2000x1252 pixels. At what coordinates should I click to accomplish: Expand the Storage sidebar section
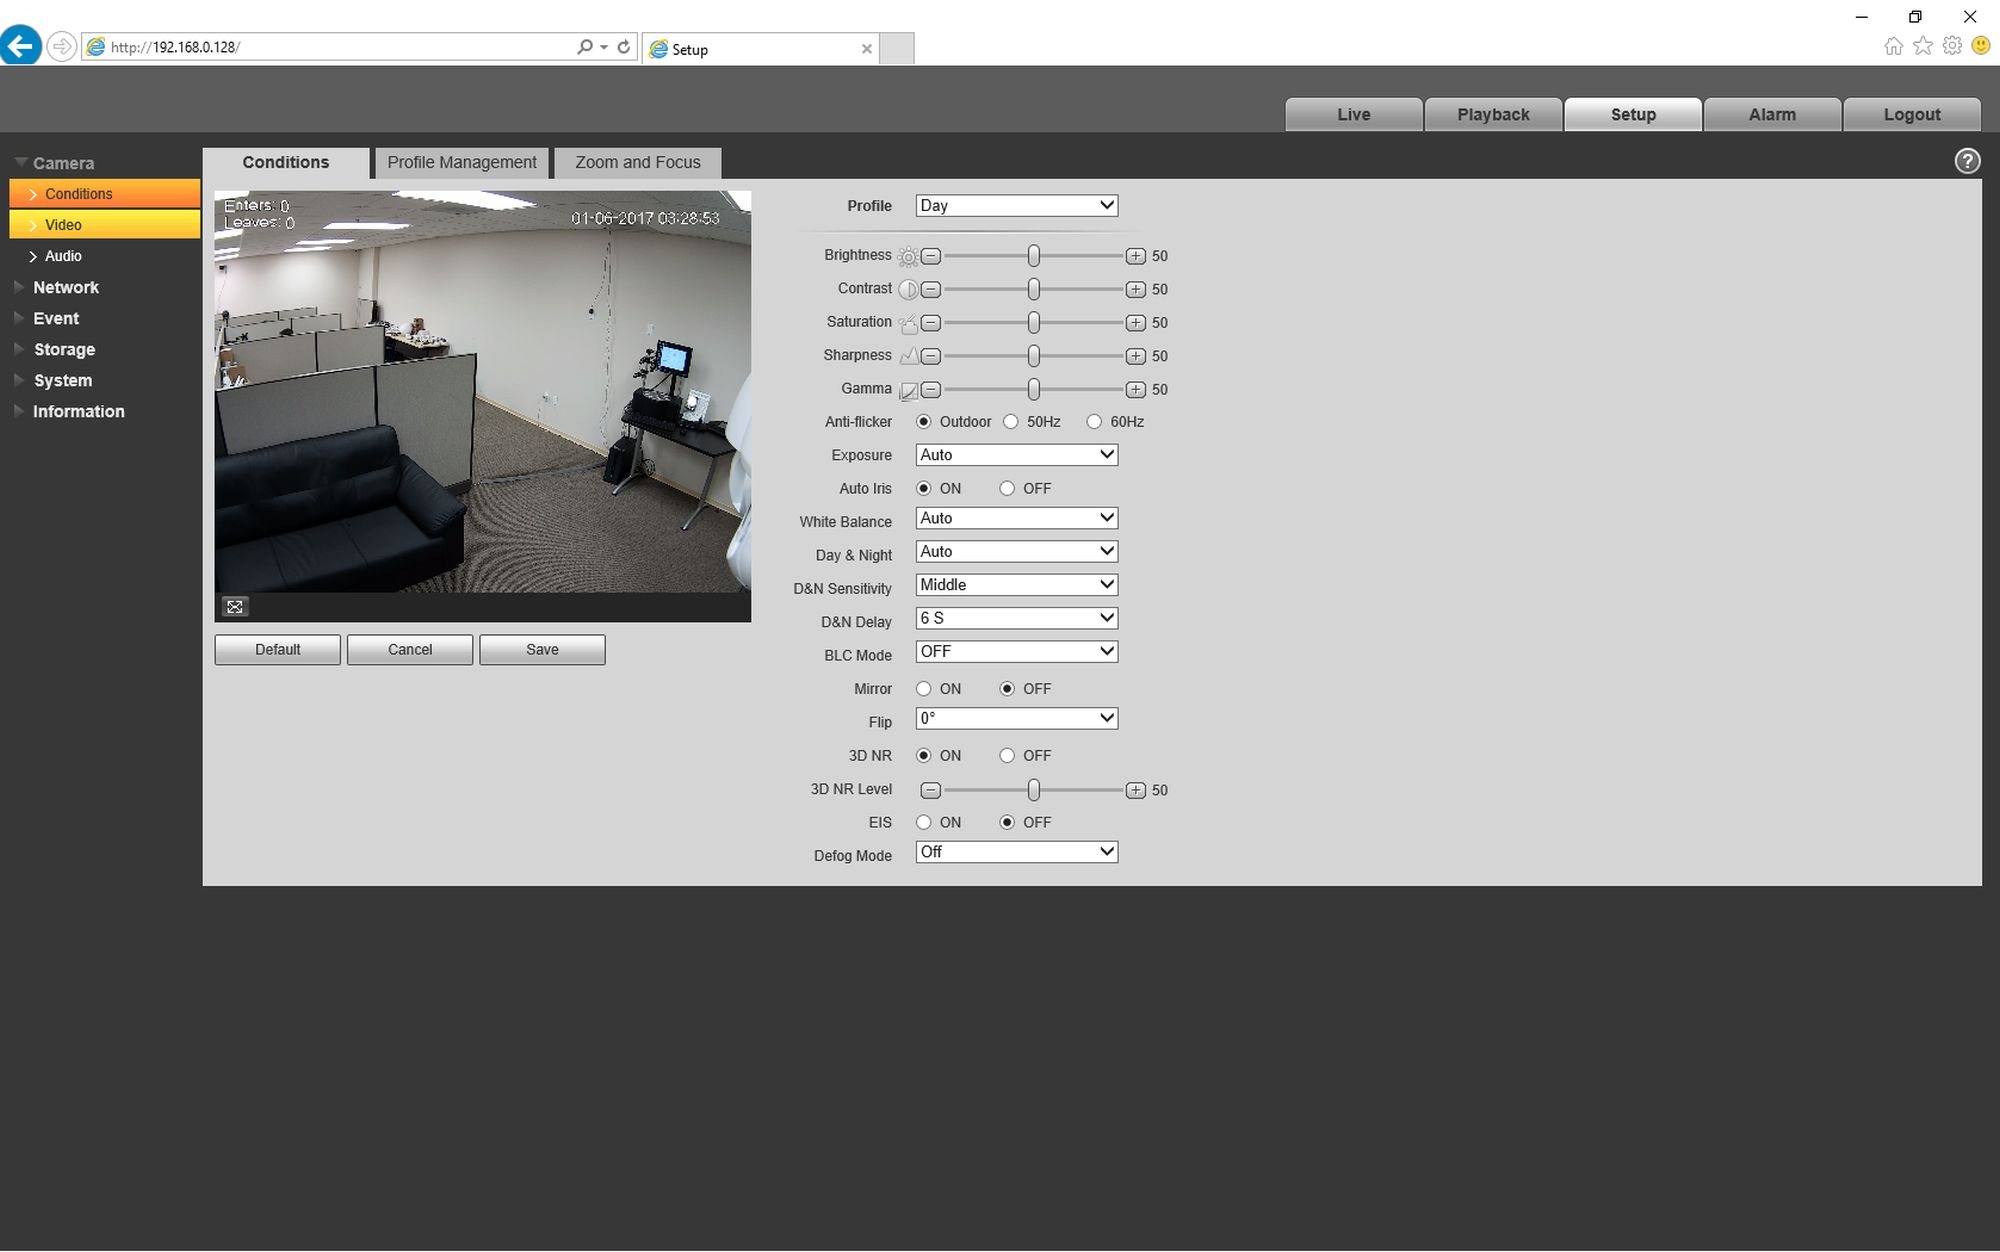click(64, 350)
